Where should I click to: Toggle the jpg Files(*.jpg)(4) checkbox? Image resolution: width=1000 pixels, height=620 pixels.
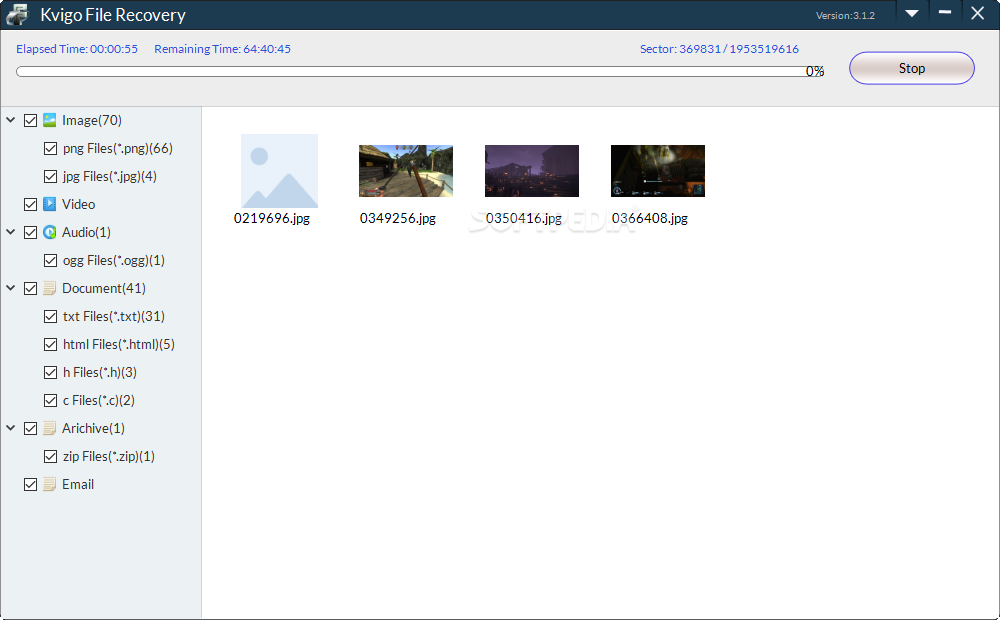pos(50,176)
